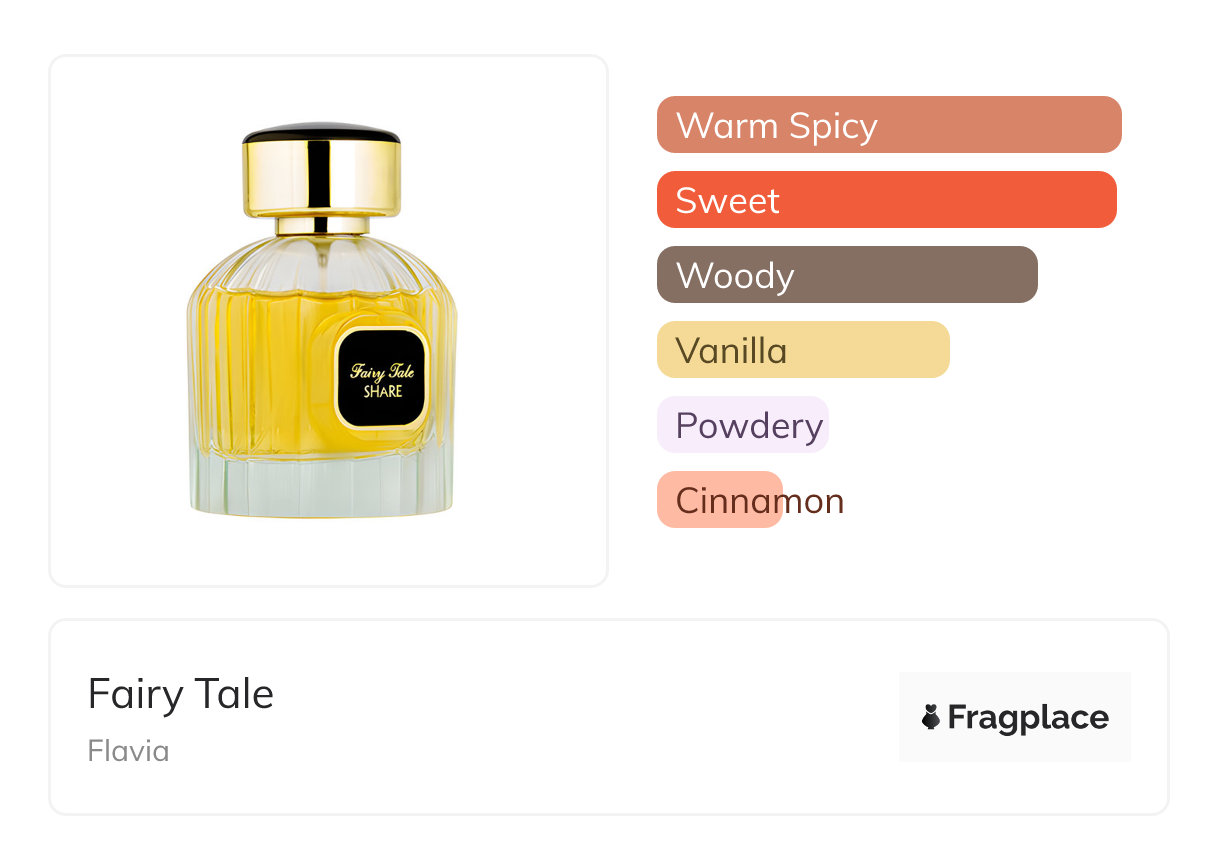Click the Cinnamon label text
This screenshot has width=1218, height=864.
pyautogui.click(x=759, y=500)
